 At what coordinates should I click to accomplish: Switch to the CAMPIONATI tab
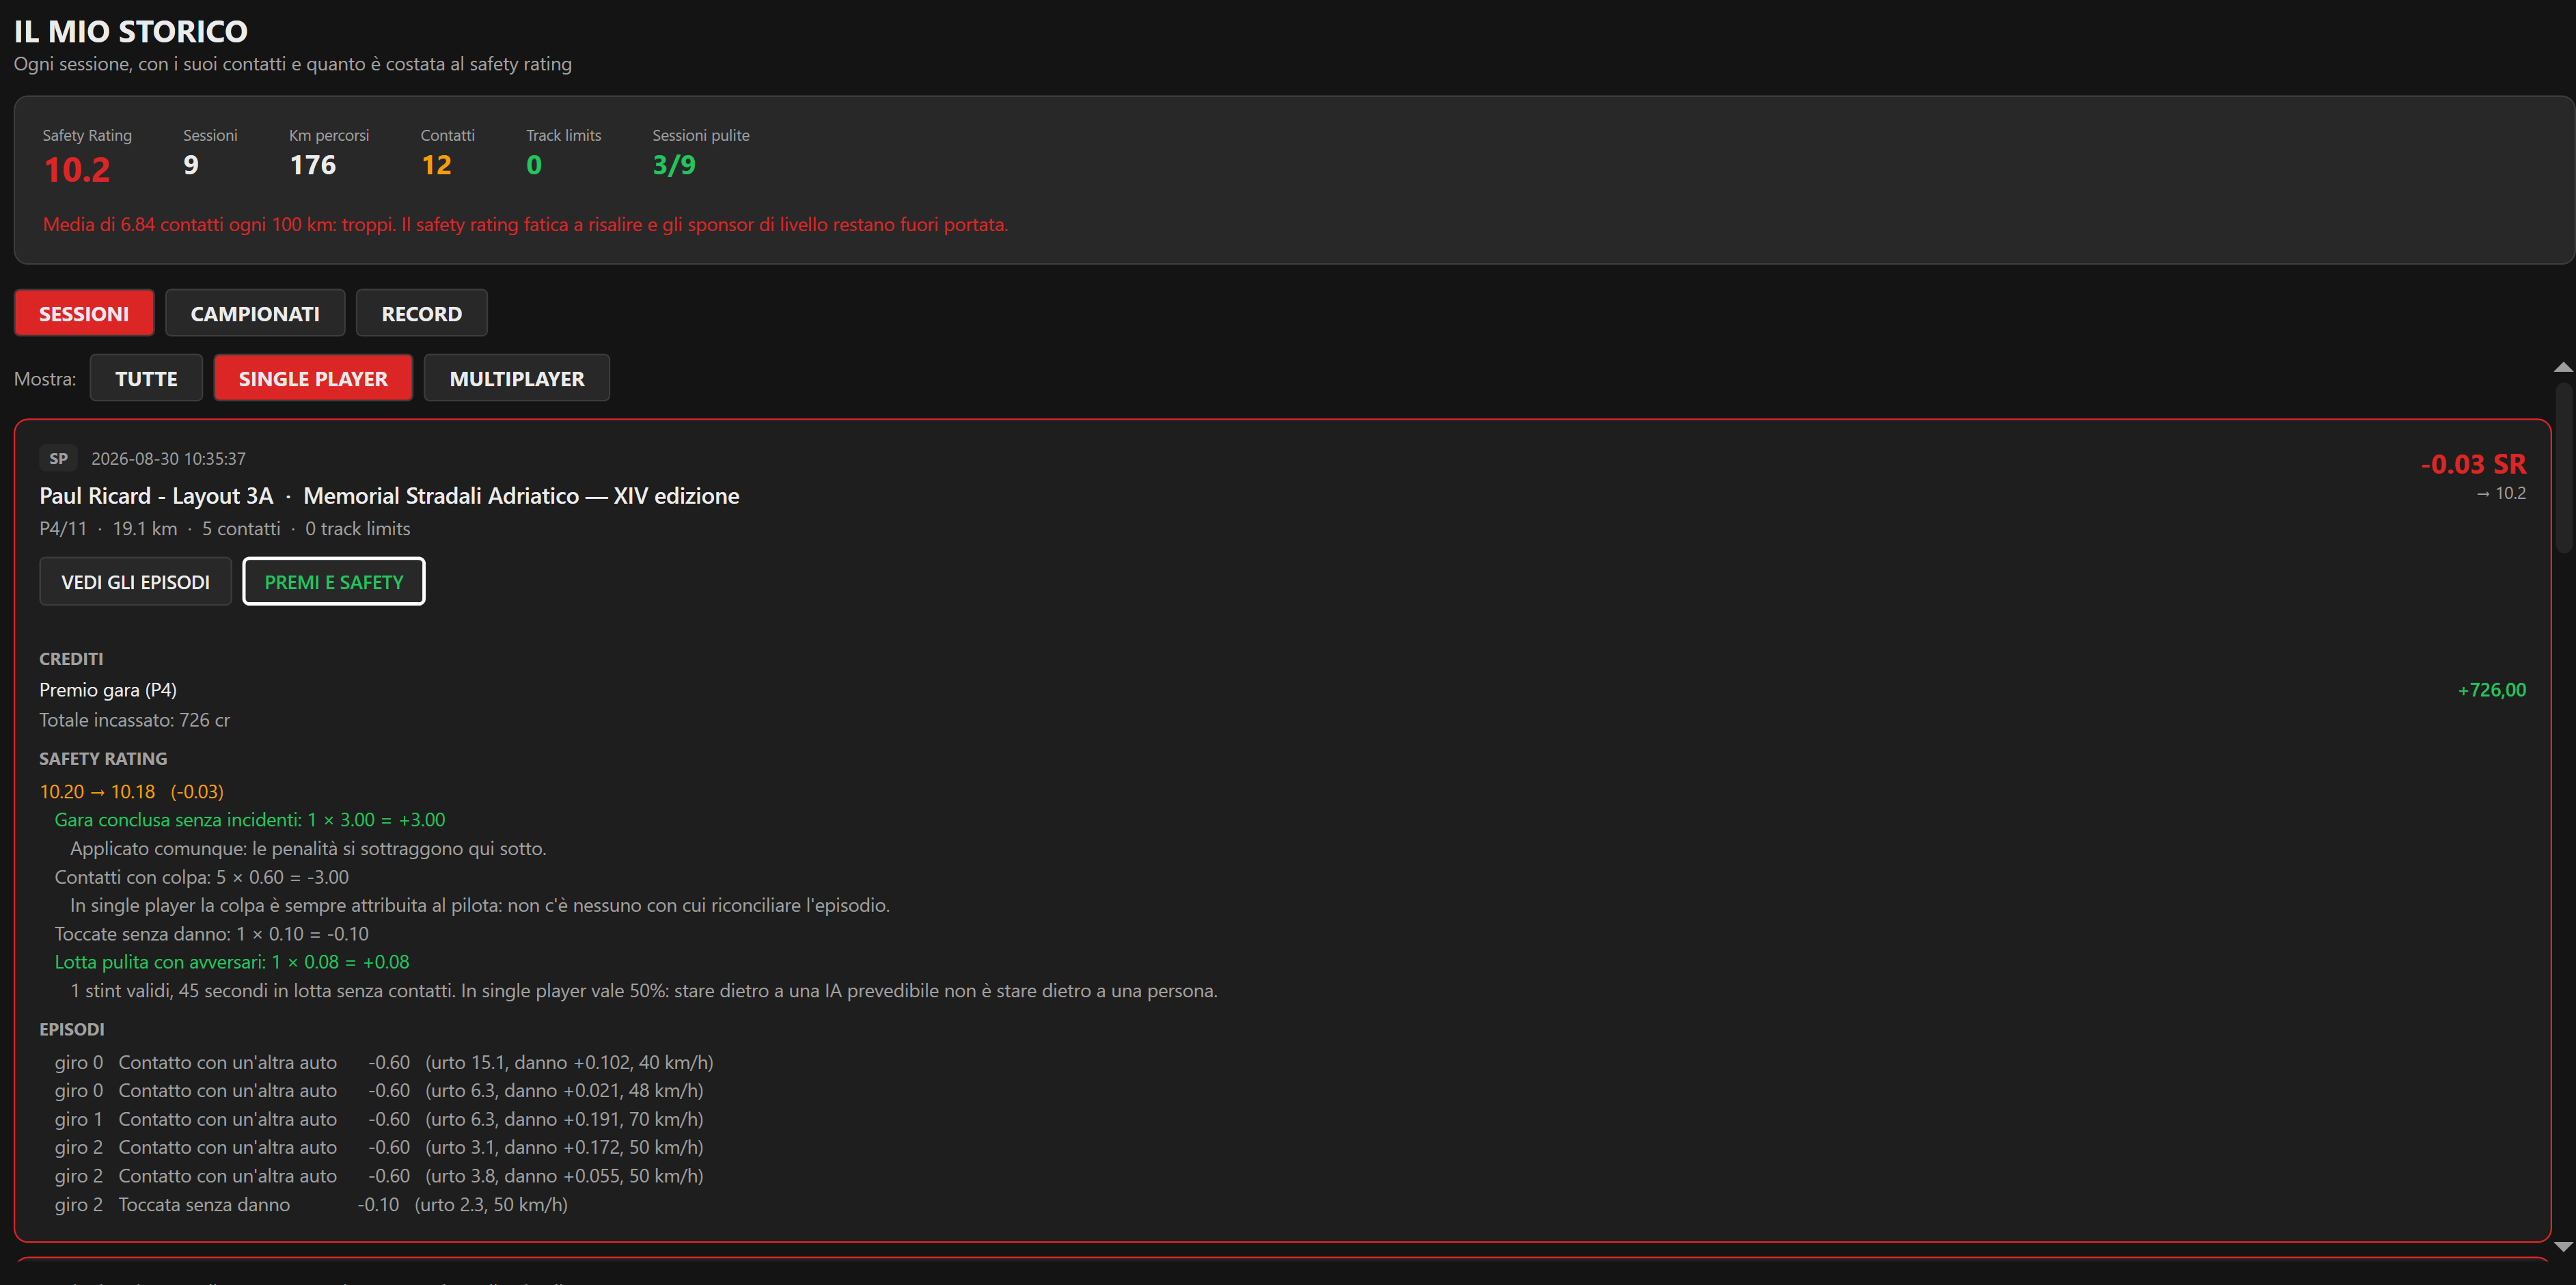255,313
